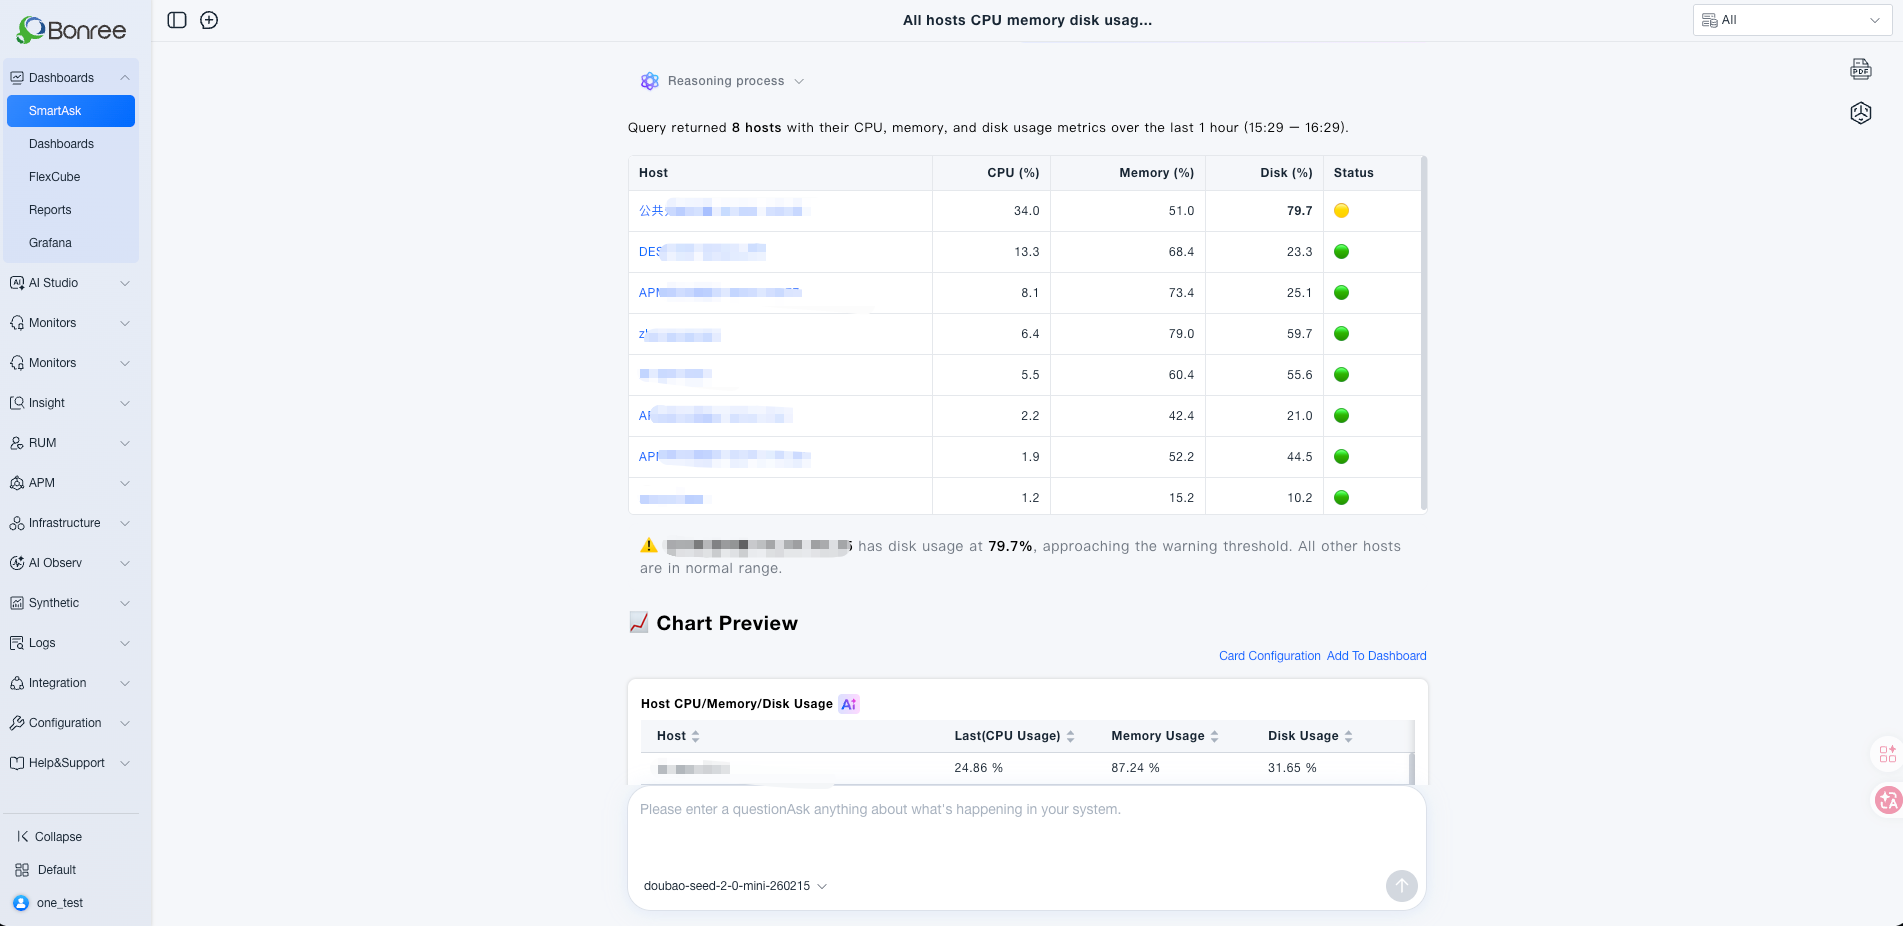Click the Card Configuration link
This screenshot has width=1903, height=926.
[1269, 656]
